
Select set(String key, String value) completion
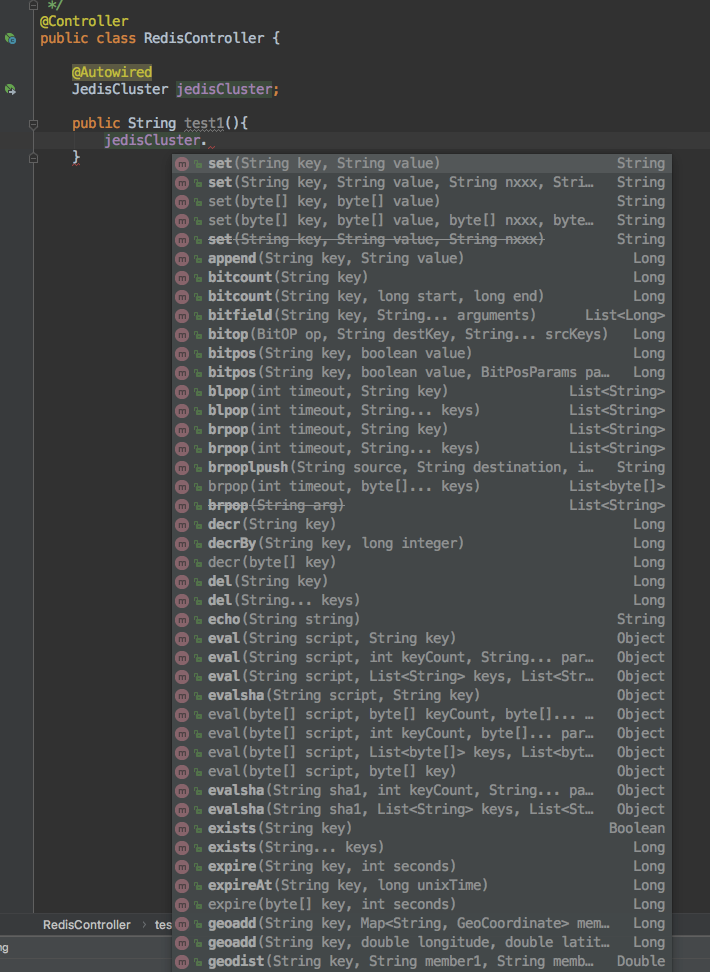[422, 164]
